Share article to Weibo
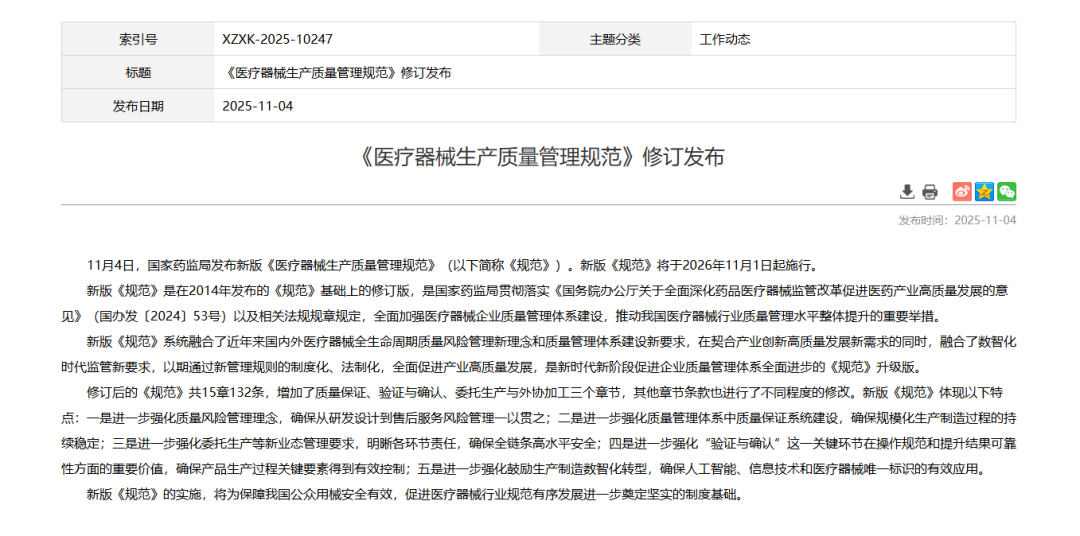Image resolution: width=1080 pixels, height=536 pixels. point(962,192)
